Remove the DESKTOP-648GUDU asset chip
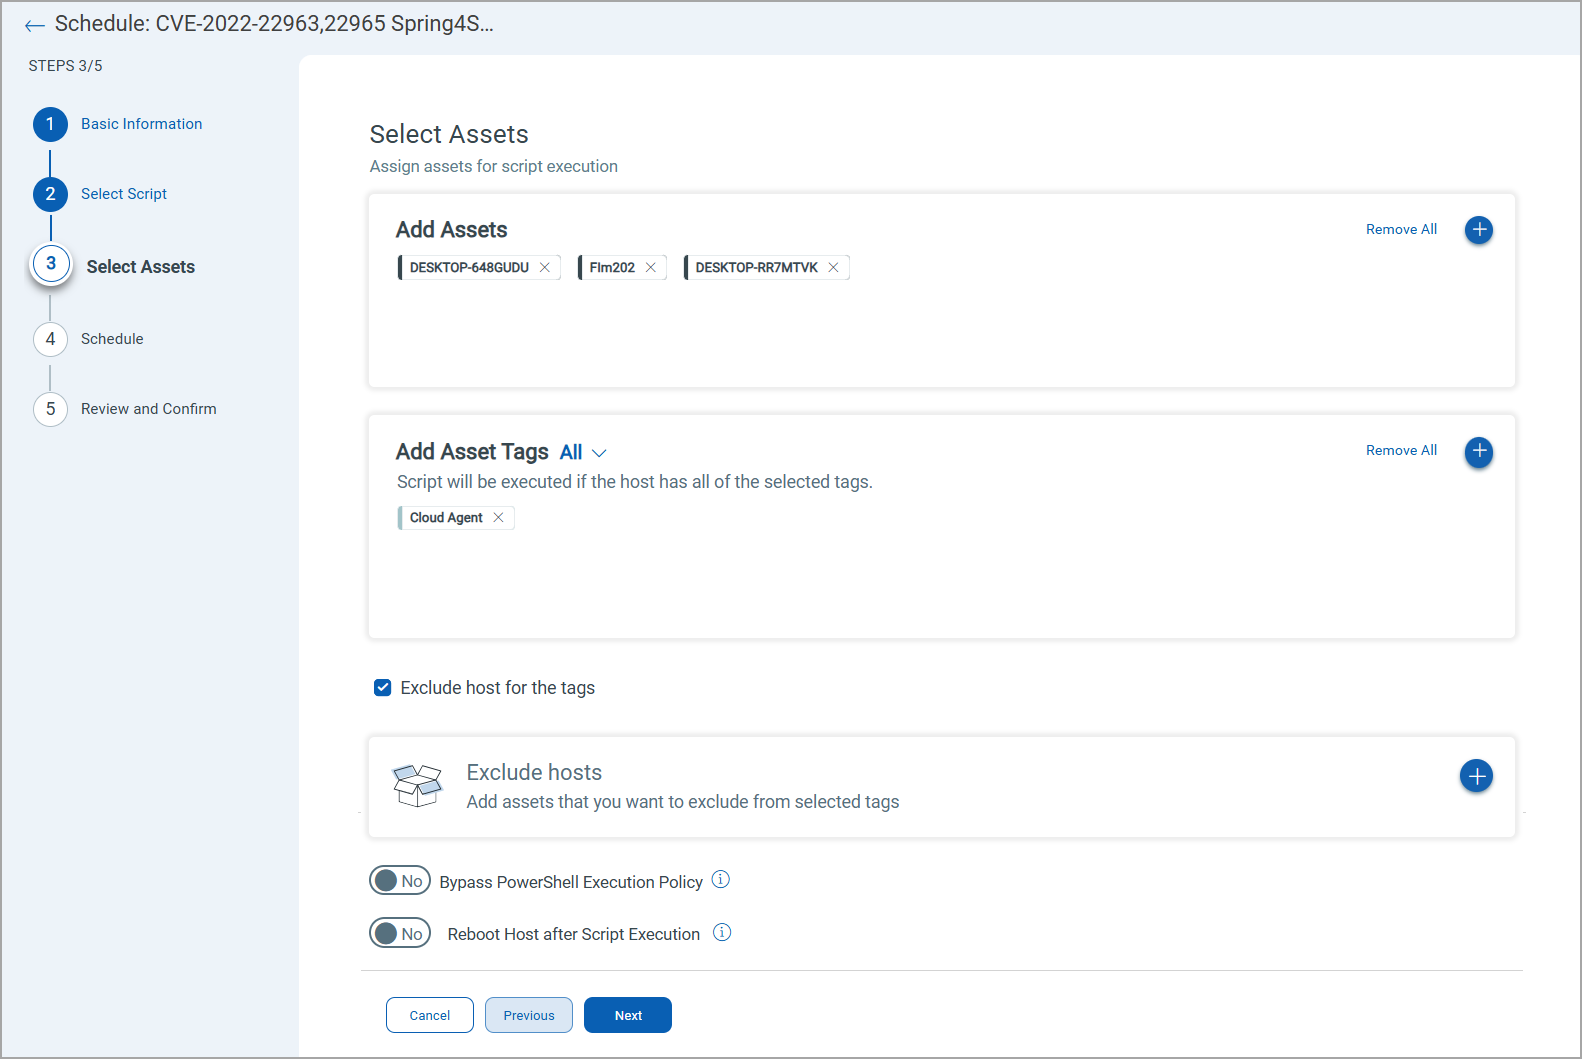 [x=545, y=268]
